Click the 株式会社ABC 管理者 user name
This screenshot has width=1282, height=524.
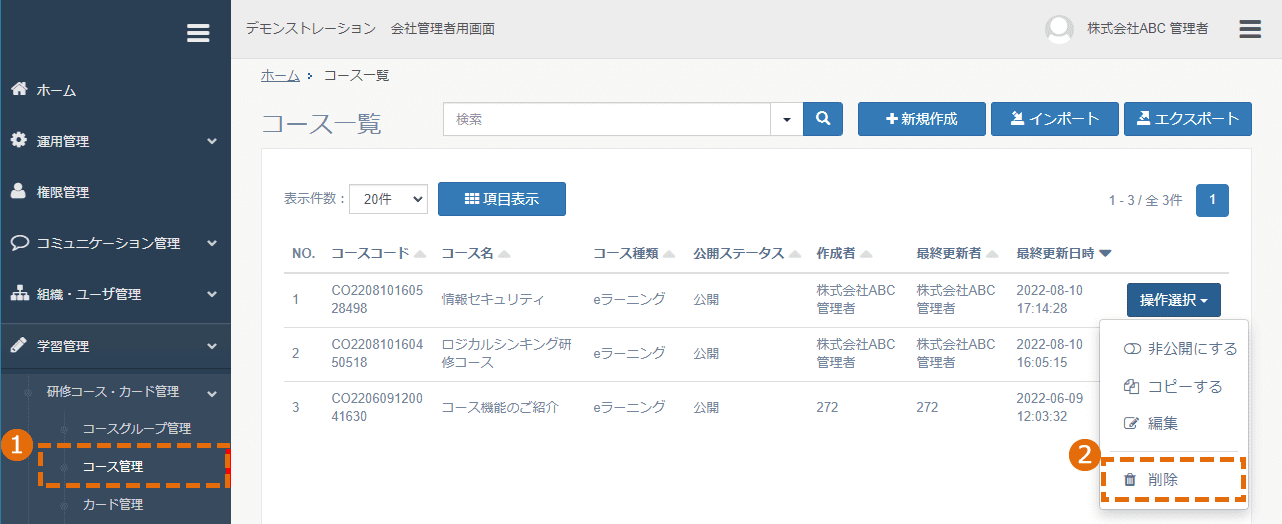click(1148, 29)
